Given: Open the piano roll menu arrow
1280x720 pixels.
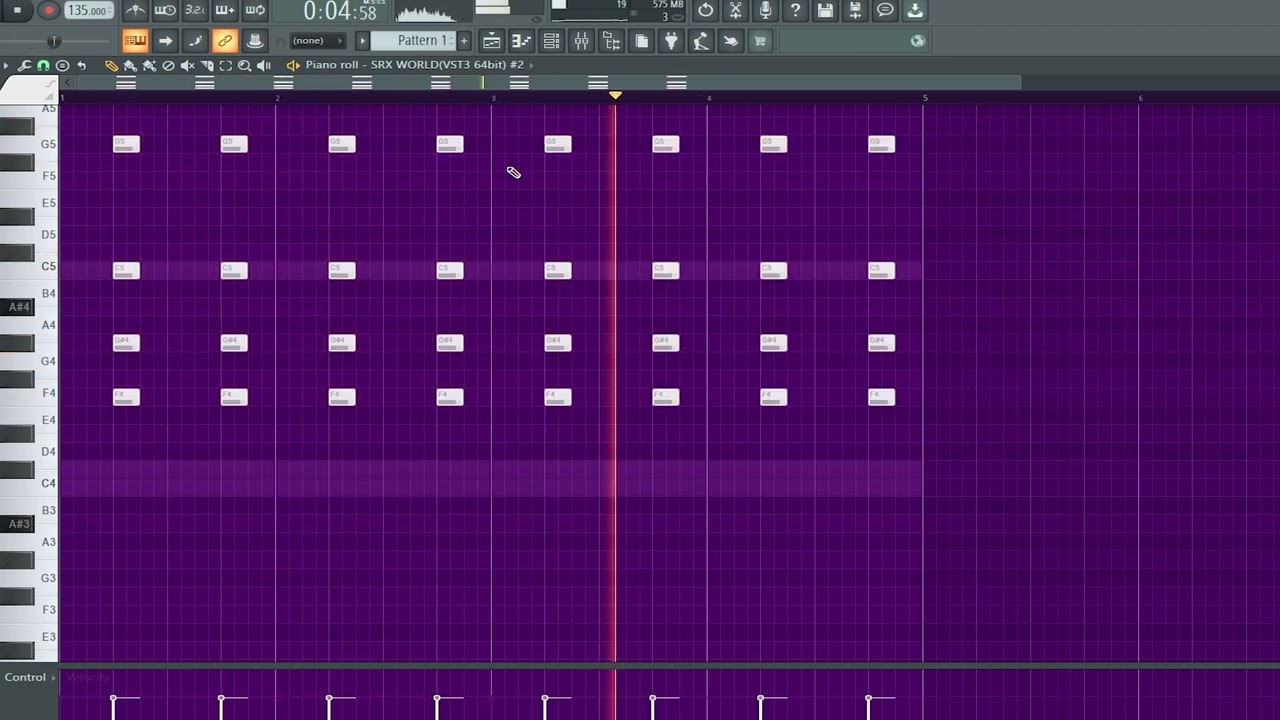Looking at the screenshot, I should (7, 65).
